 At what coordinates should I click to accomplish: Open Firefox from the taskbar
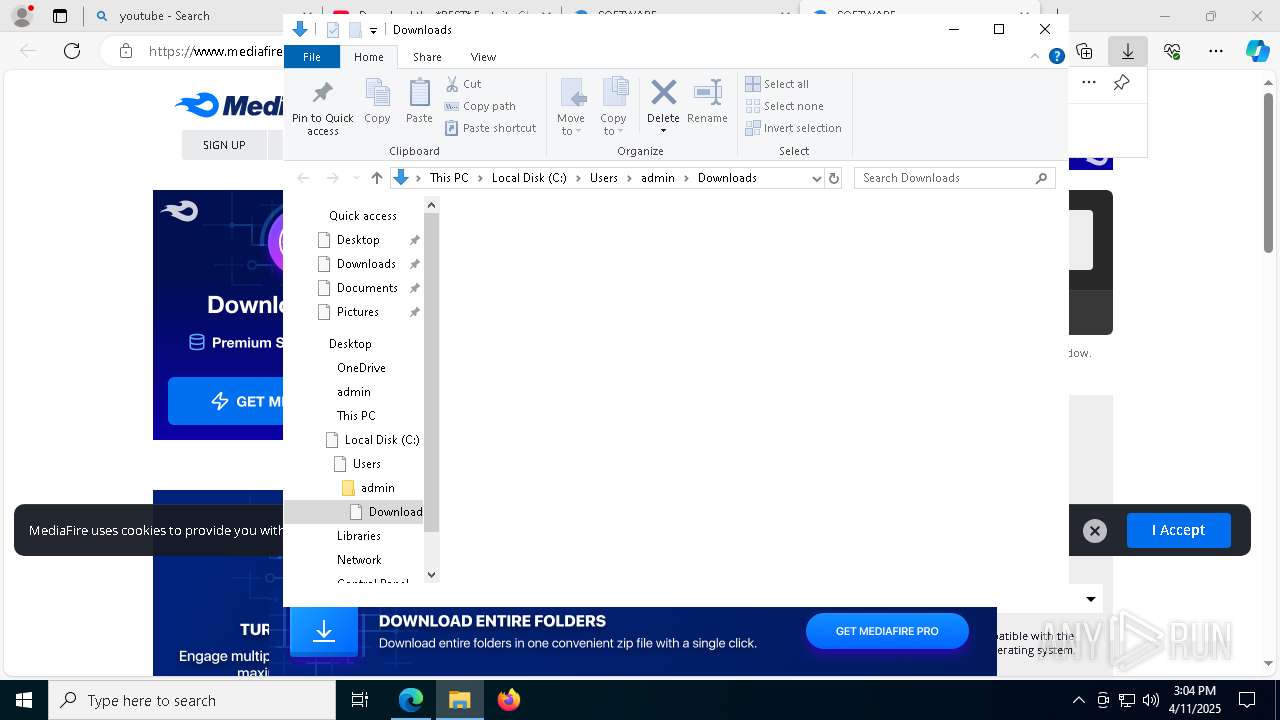tap(509, 700)
